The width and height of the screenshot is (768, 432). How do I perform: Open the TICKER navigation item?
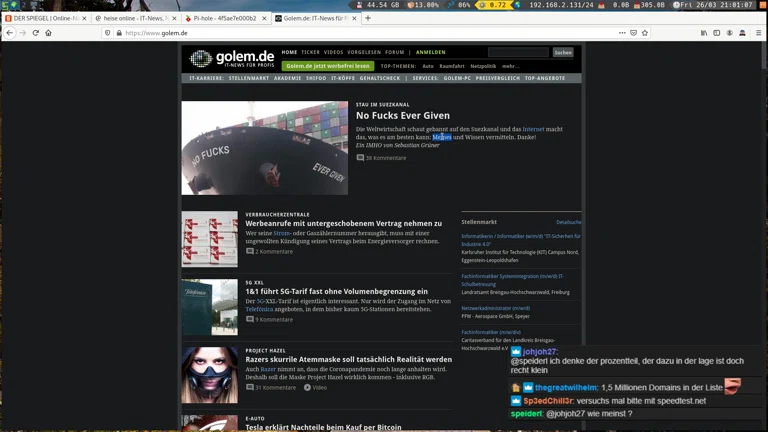pos(310,52)
